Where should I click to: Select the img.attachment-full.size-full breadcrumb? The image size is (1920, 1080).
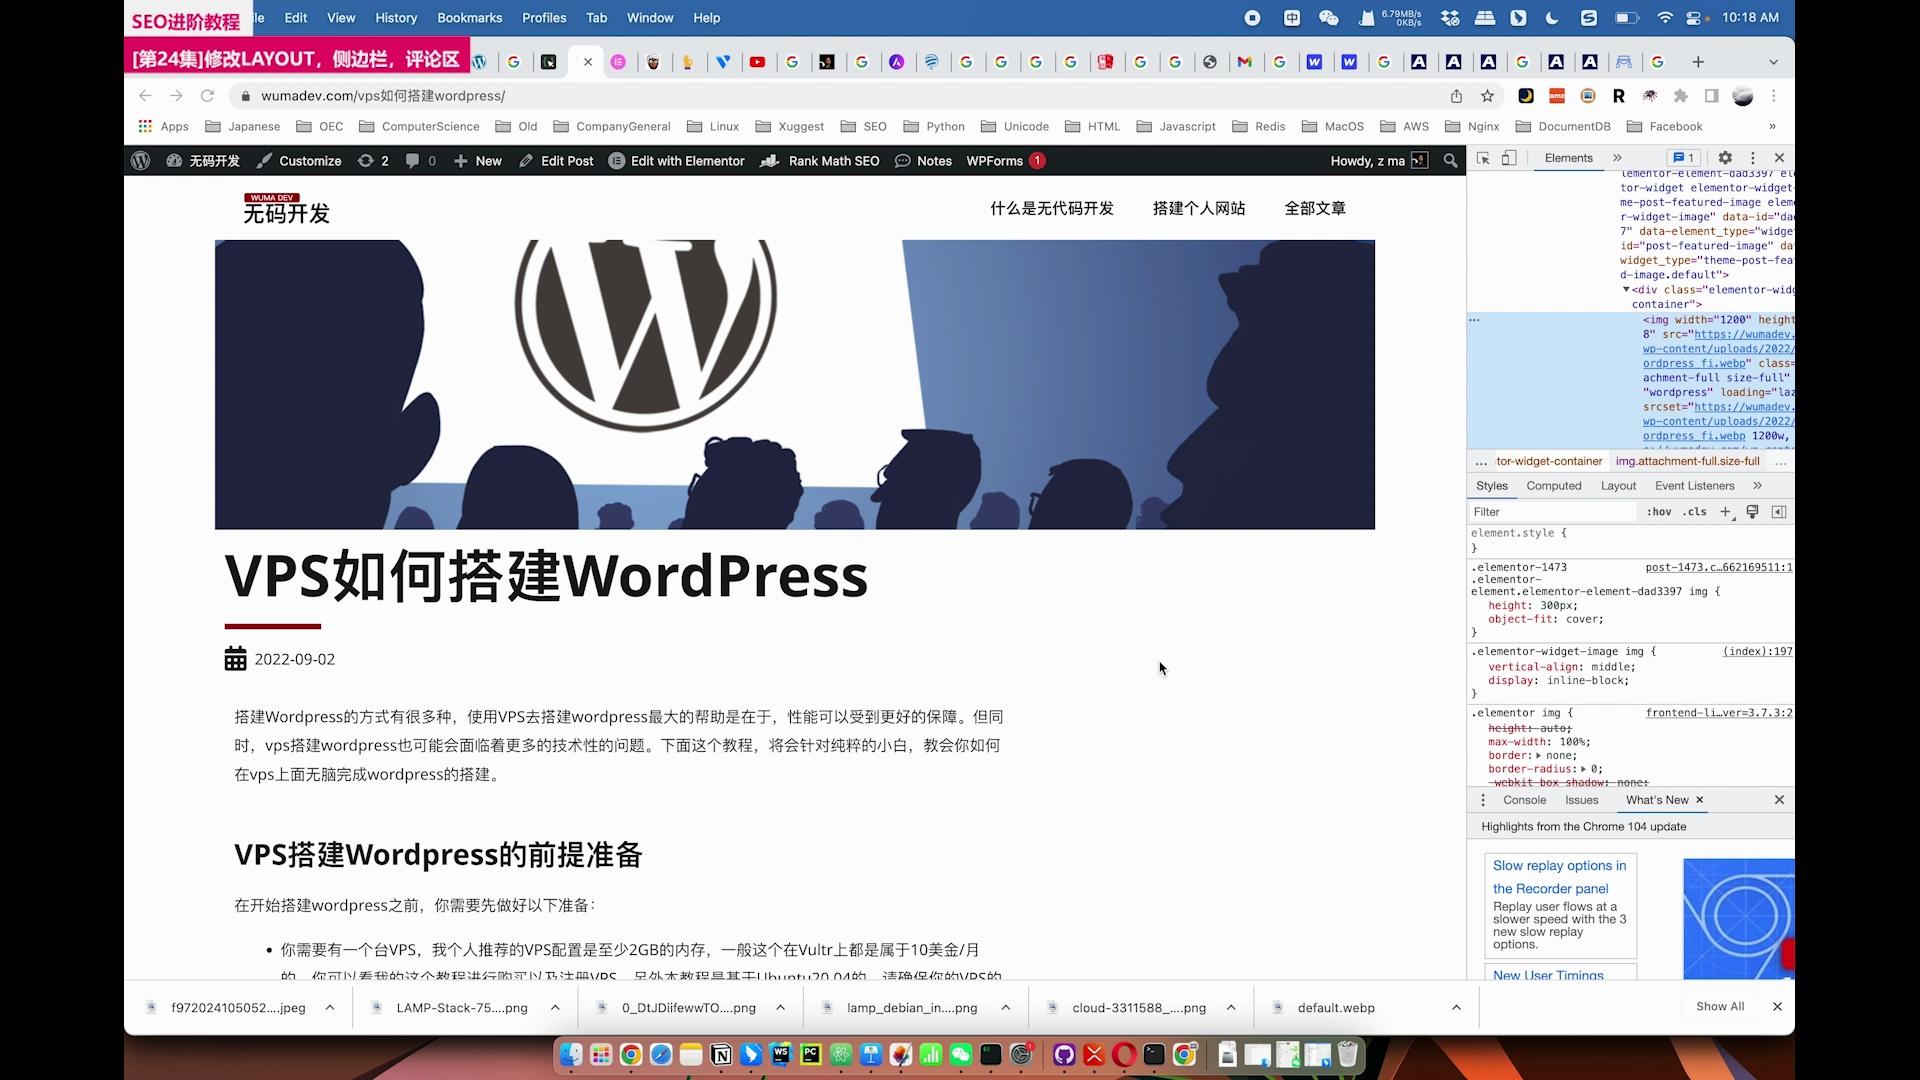[1687, 462]
